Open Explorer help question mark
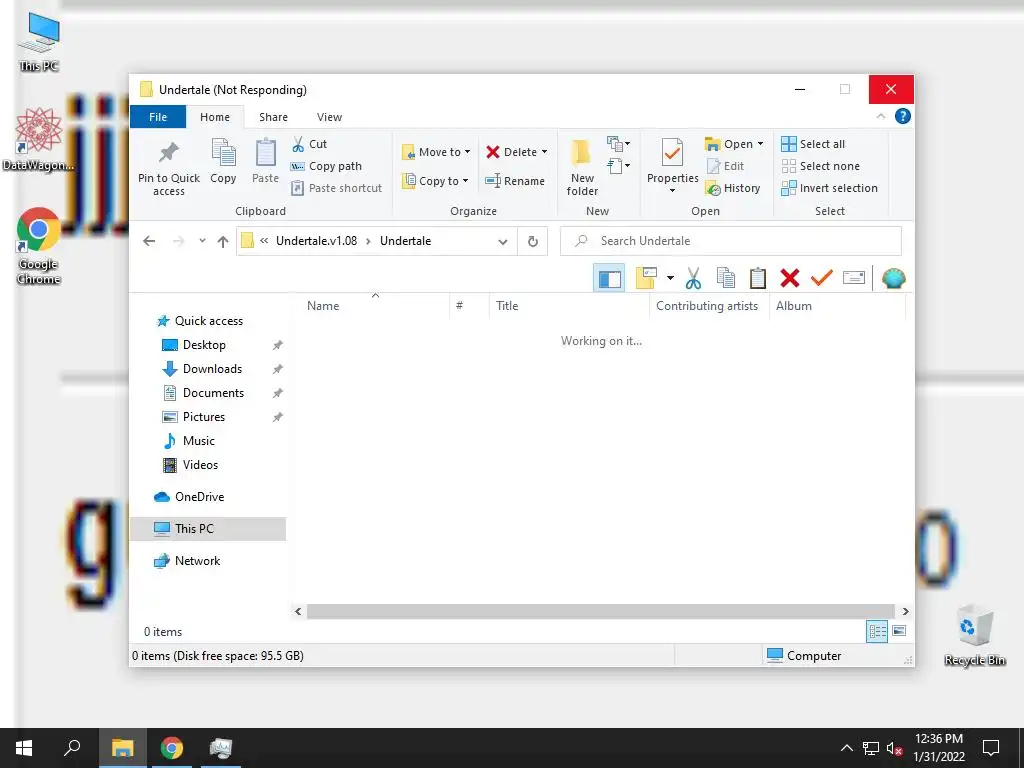The height and width of the screenshot is (768, 1024). point(903,116)
